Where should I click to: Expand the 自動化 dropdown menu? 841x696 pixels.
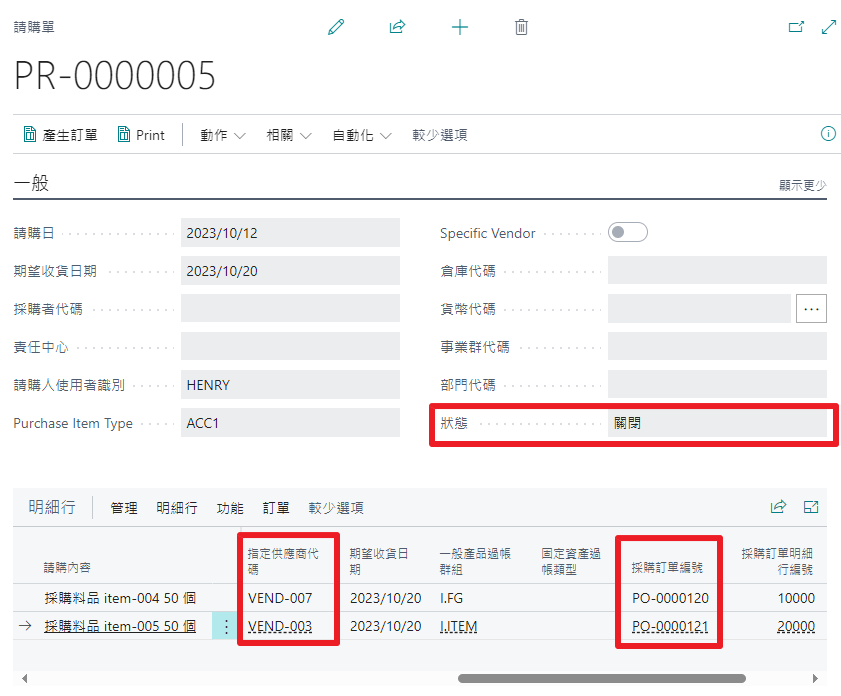[362, 135]
